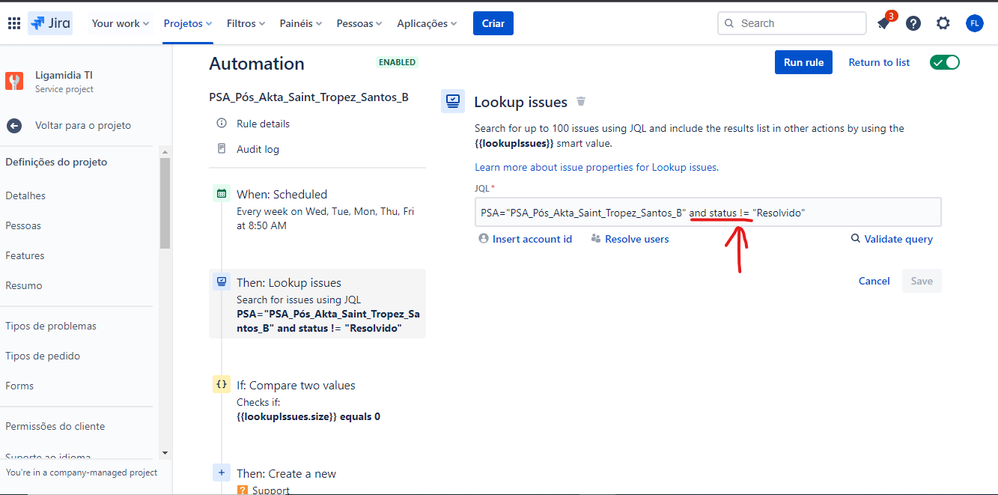The height and width of the screenshot is (495, 998).
Task: Click Voltar para o projeto link
Action: click(x=83, y=125)
